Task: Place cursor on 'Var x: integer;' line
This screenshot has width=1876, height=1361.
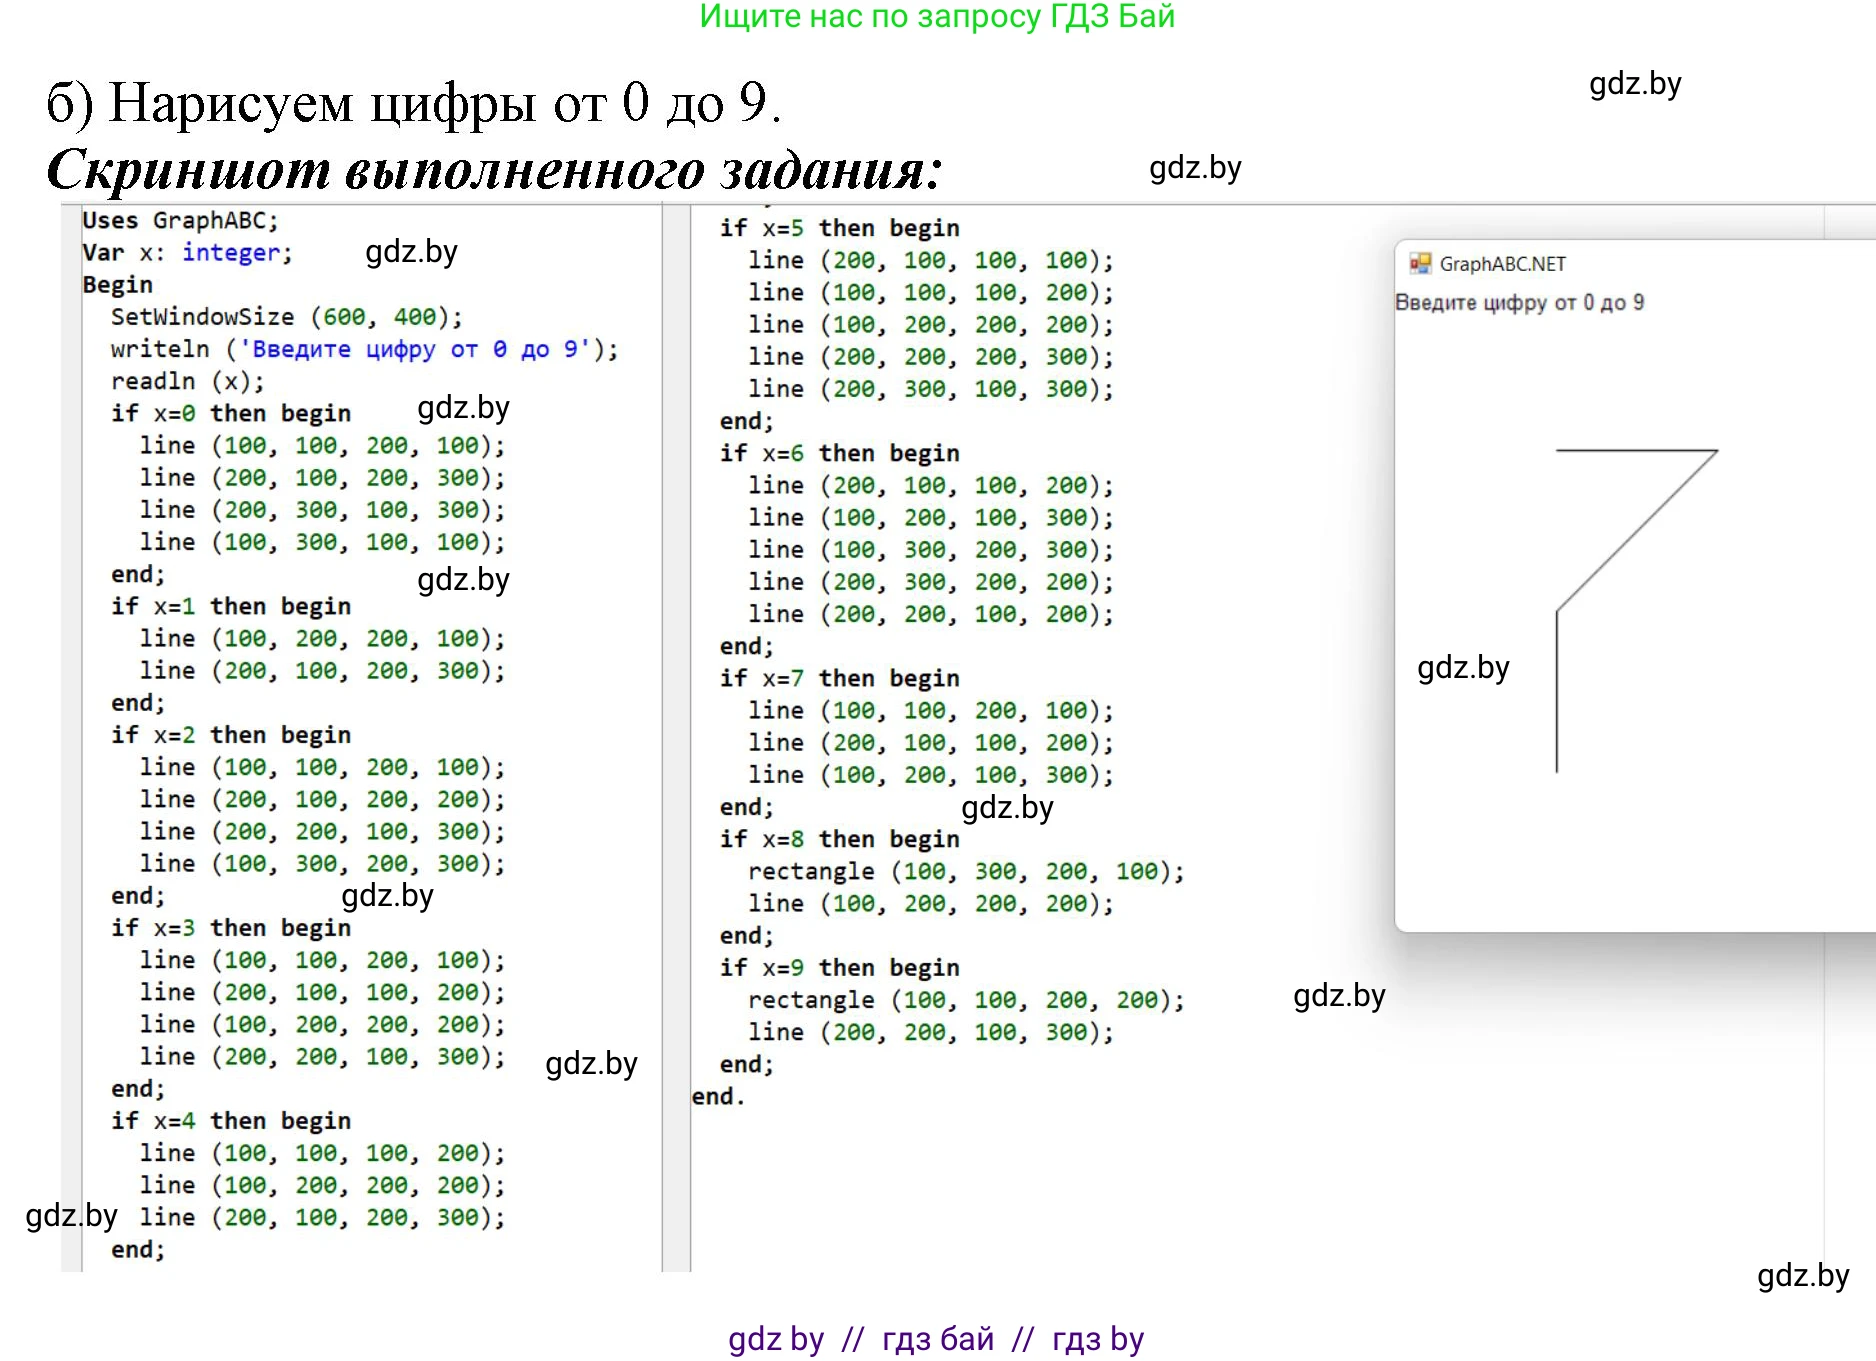Action: (x=187, y=252)
